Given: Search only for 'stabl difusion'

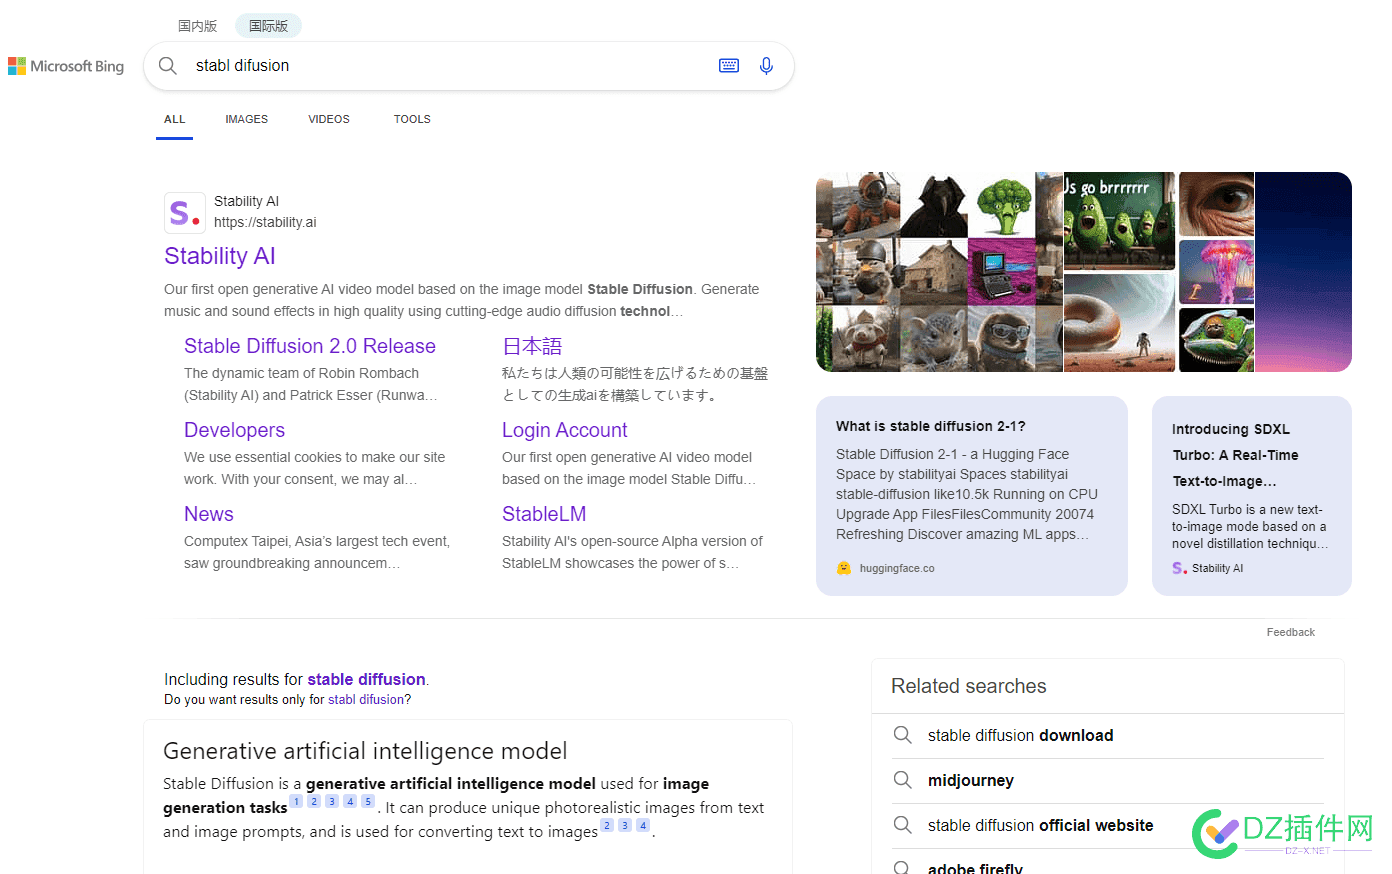Looking at the screenshot, I should (366, 700).
